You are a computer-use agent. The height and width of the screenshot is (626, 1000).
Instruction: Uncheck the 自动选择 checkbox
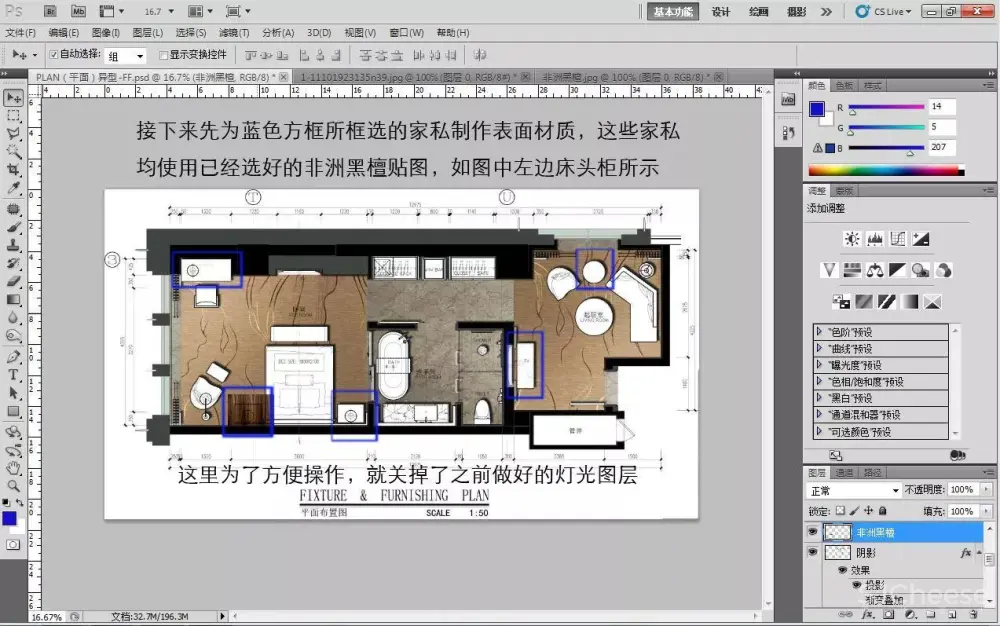(x=54, y=54)
